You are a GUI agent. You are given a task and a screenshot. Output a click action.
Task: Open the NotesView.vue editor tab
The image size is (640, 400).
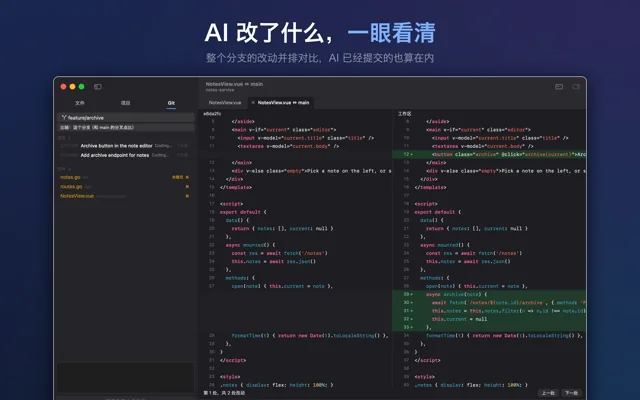coord(225,102)
